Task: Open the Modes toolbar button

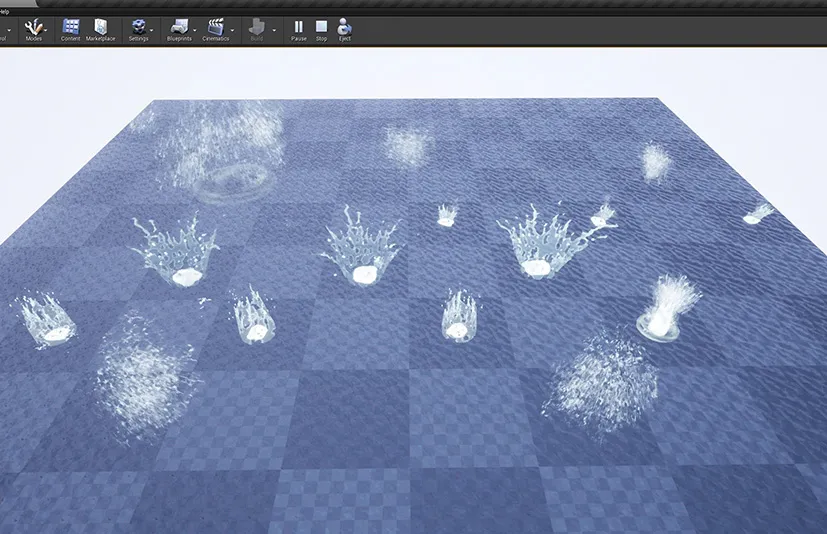Action: pos(34,26)
